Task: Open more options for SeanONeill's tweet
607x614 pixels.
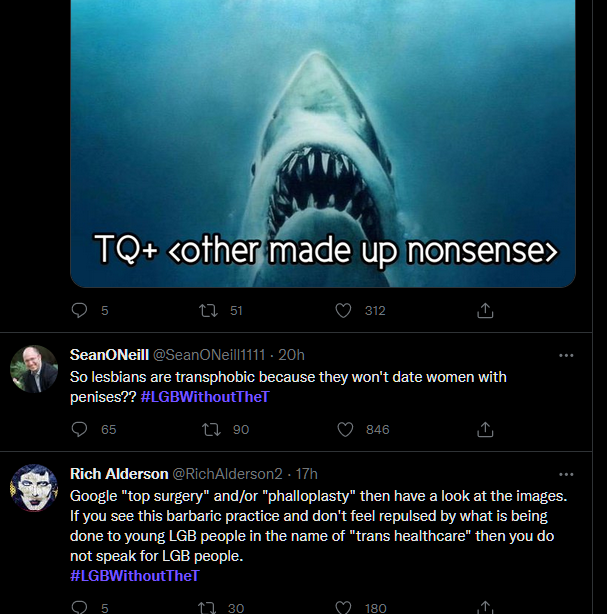Action: pyautogui.click(x=566, y=355)
